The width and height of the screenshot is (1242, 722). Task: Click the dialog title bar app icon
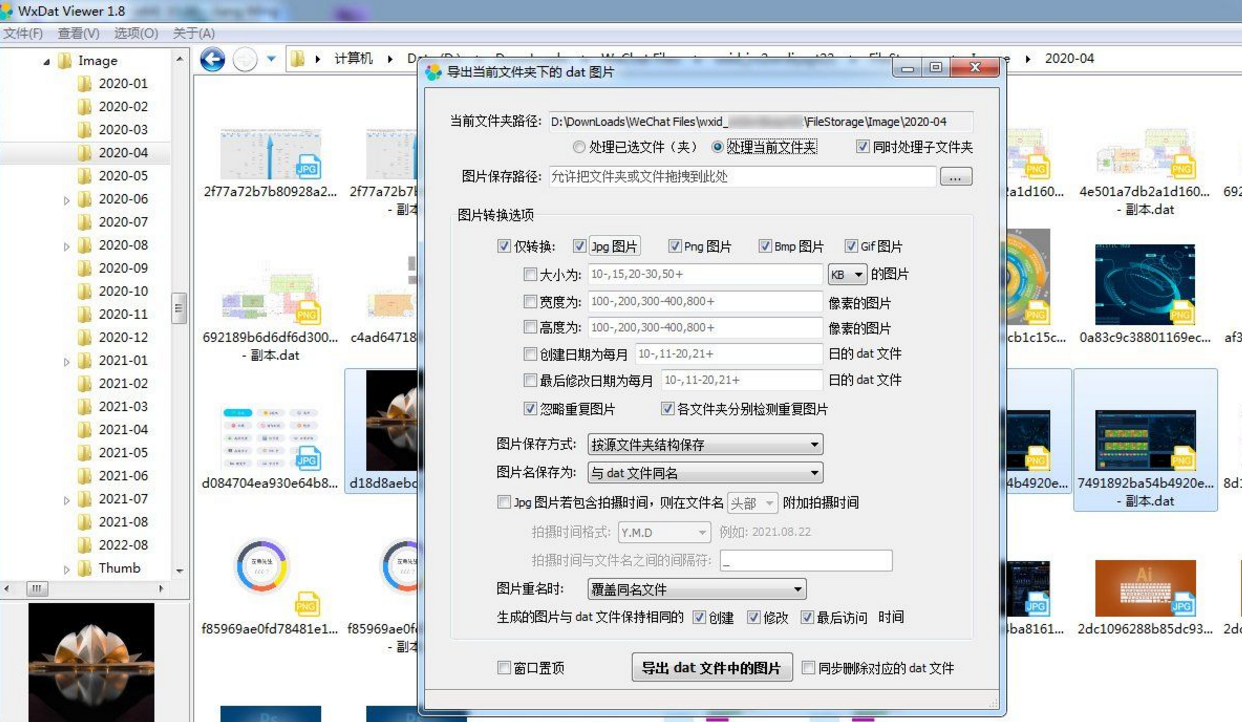click(x=433, y=72)
